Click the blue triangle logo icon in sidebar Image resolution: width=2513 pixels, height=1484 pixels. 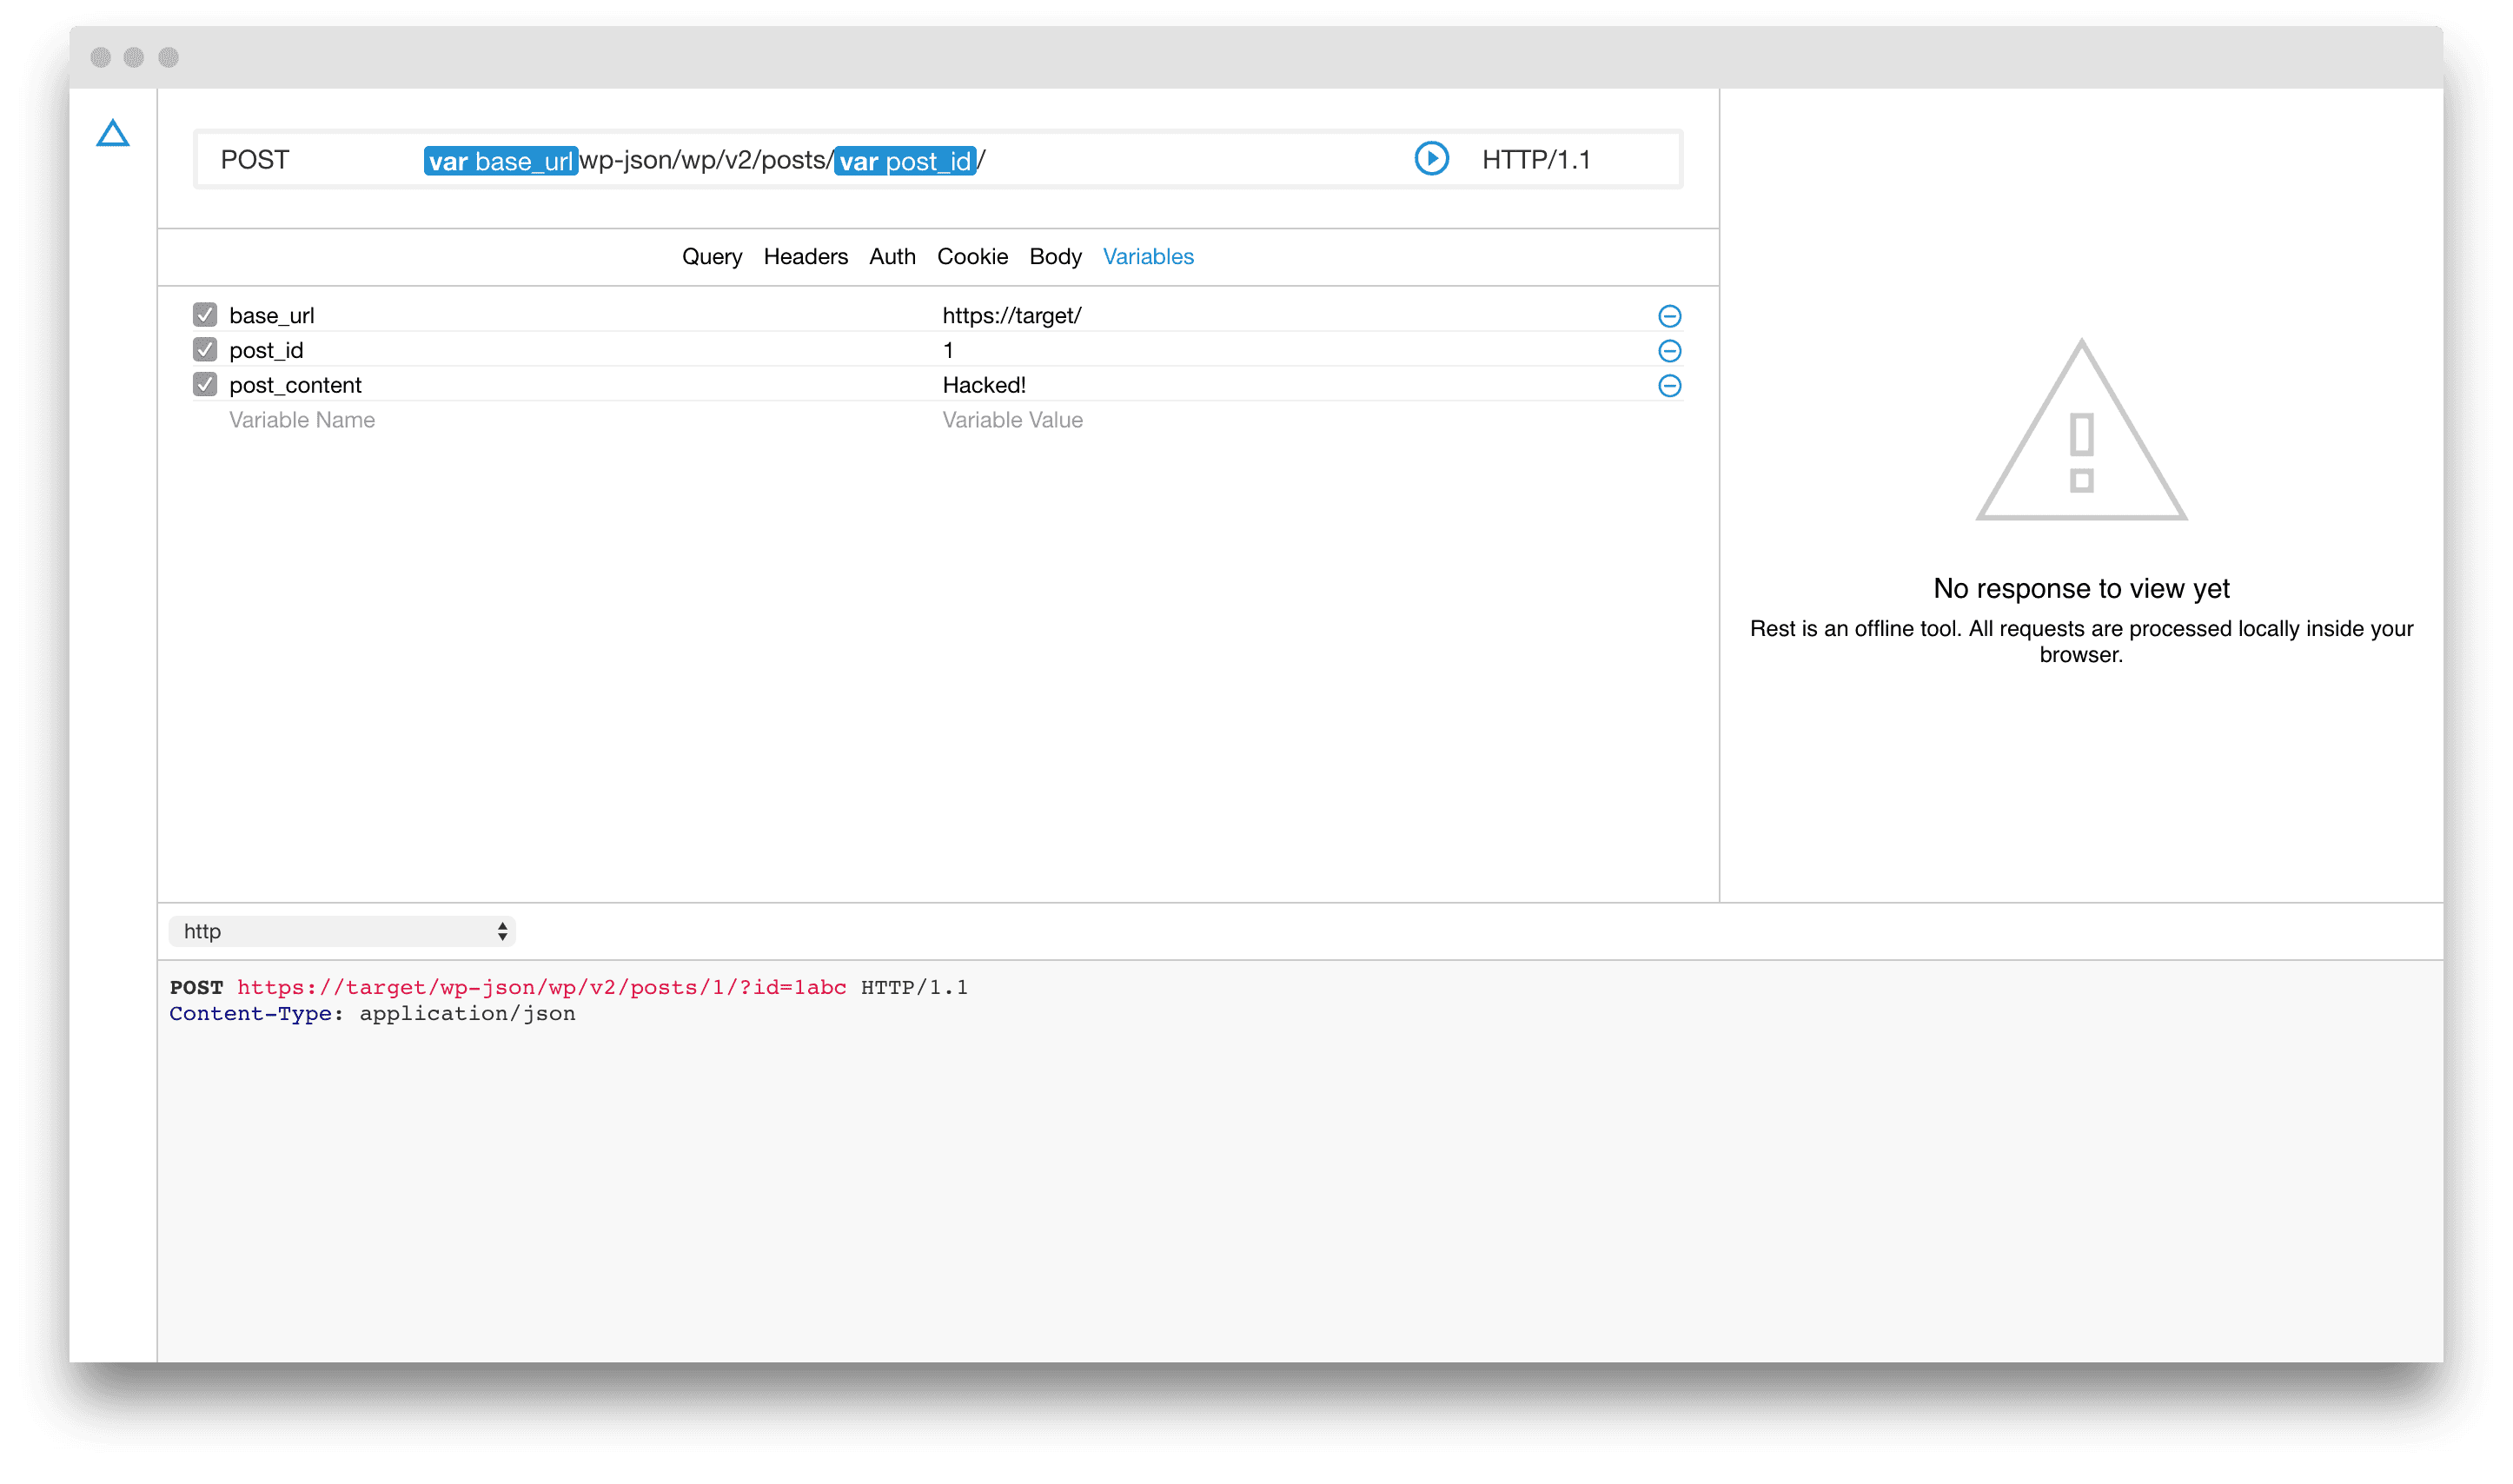point(113,133)
